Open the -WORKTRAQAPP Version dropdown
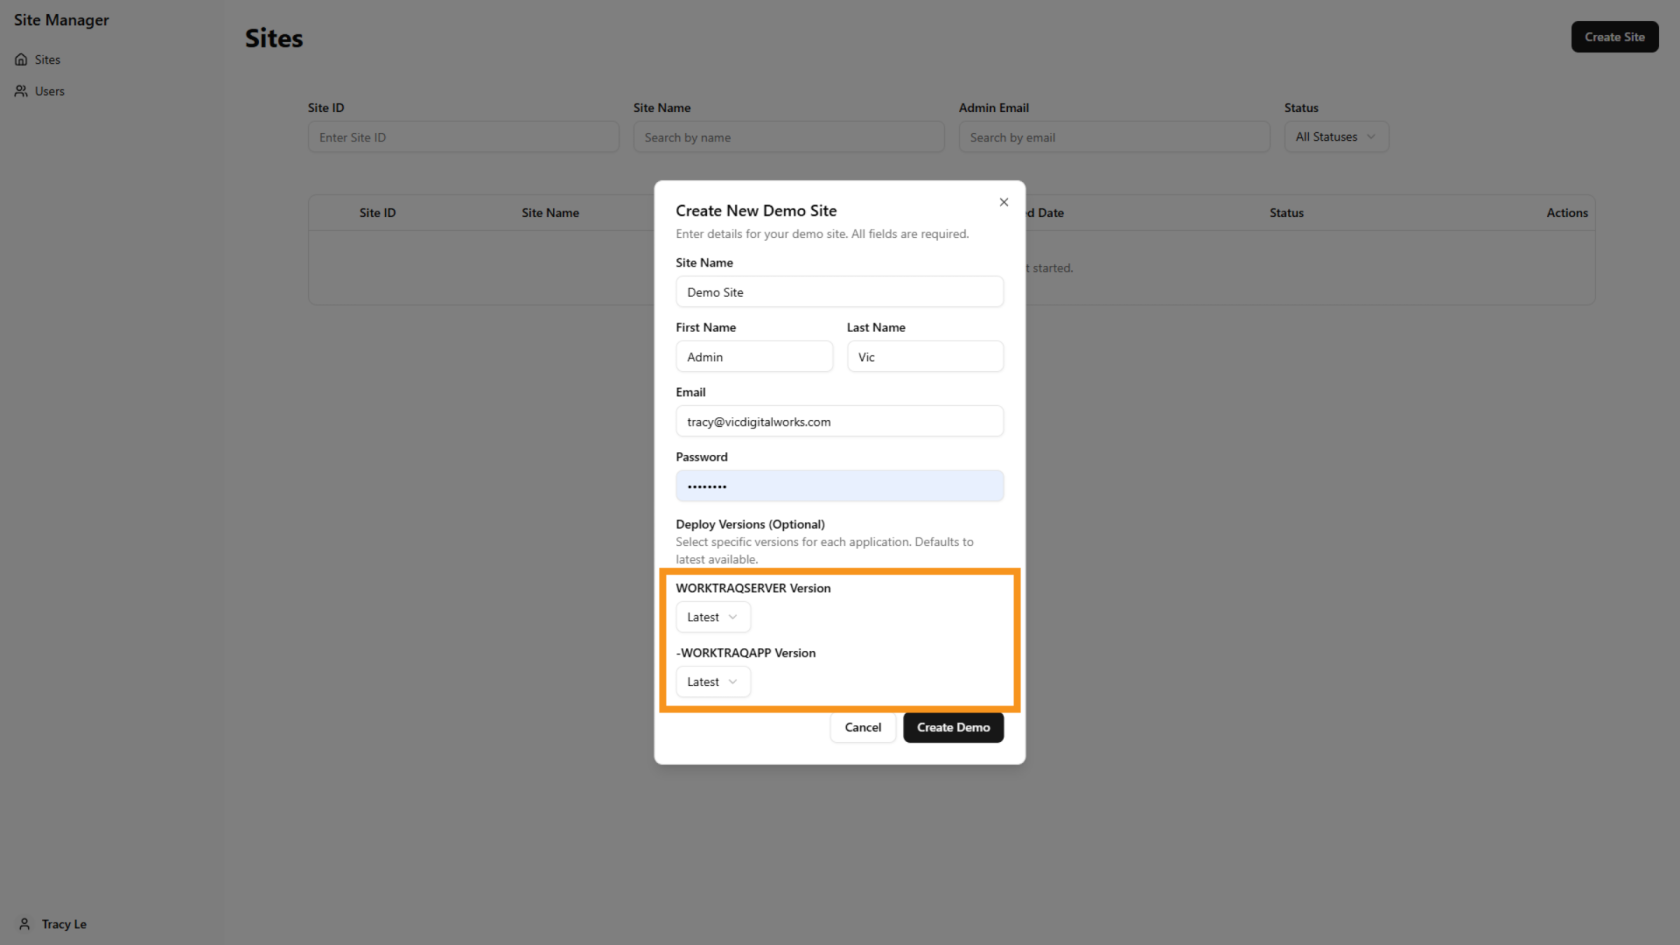This screenshot has width=1680, height=945. click(x=712, y=682)
